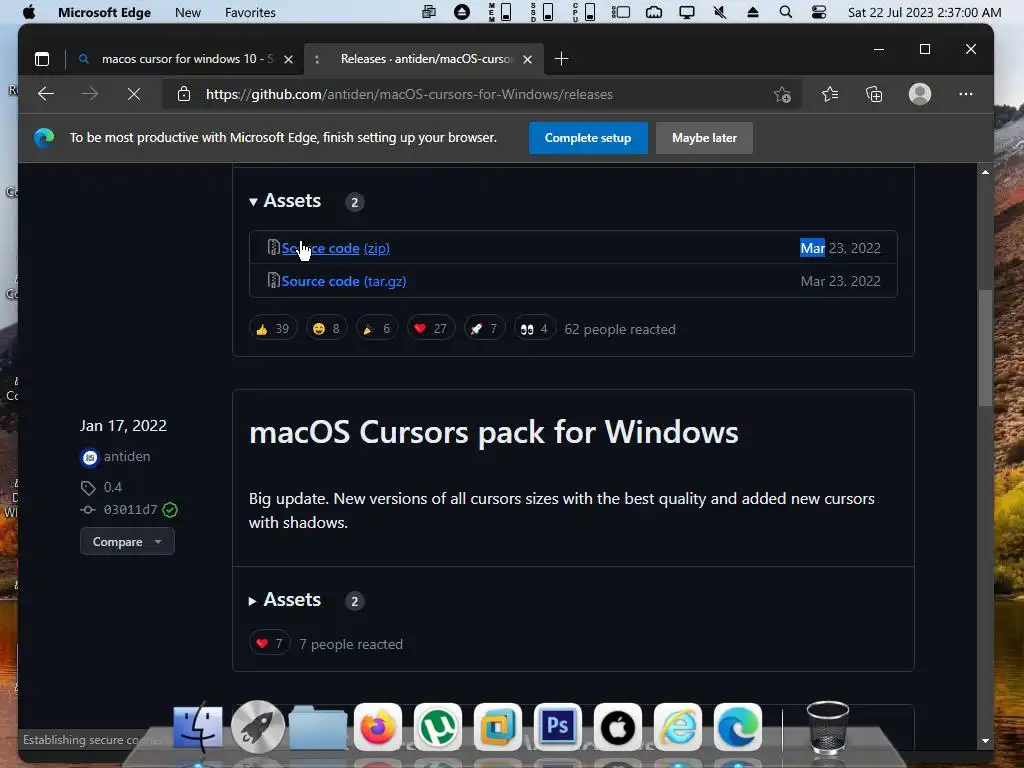View site information via the lock icon
This screenshot has height=768, width=1024.
click(x=184, y=94)
